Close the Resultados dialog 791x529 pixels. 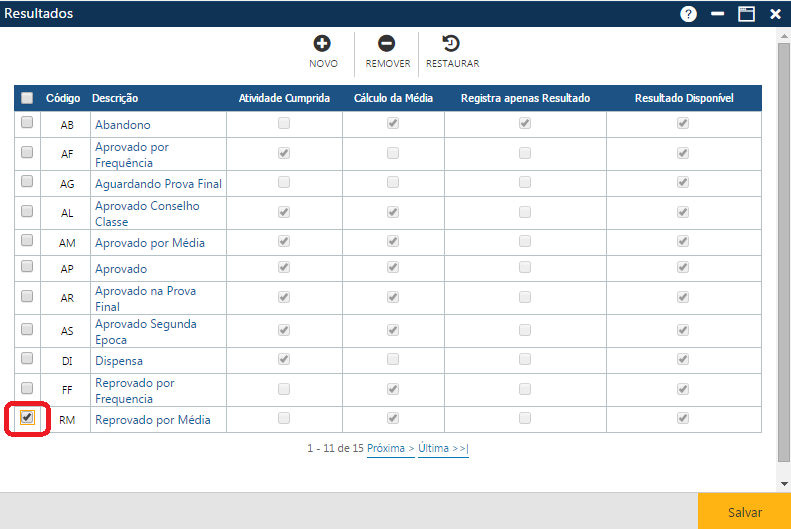point(775,14)
